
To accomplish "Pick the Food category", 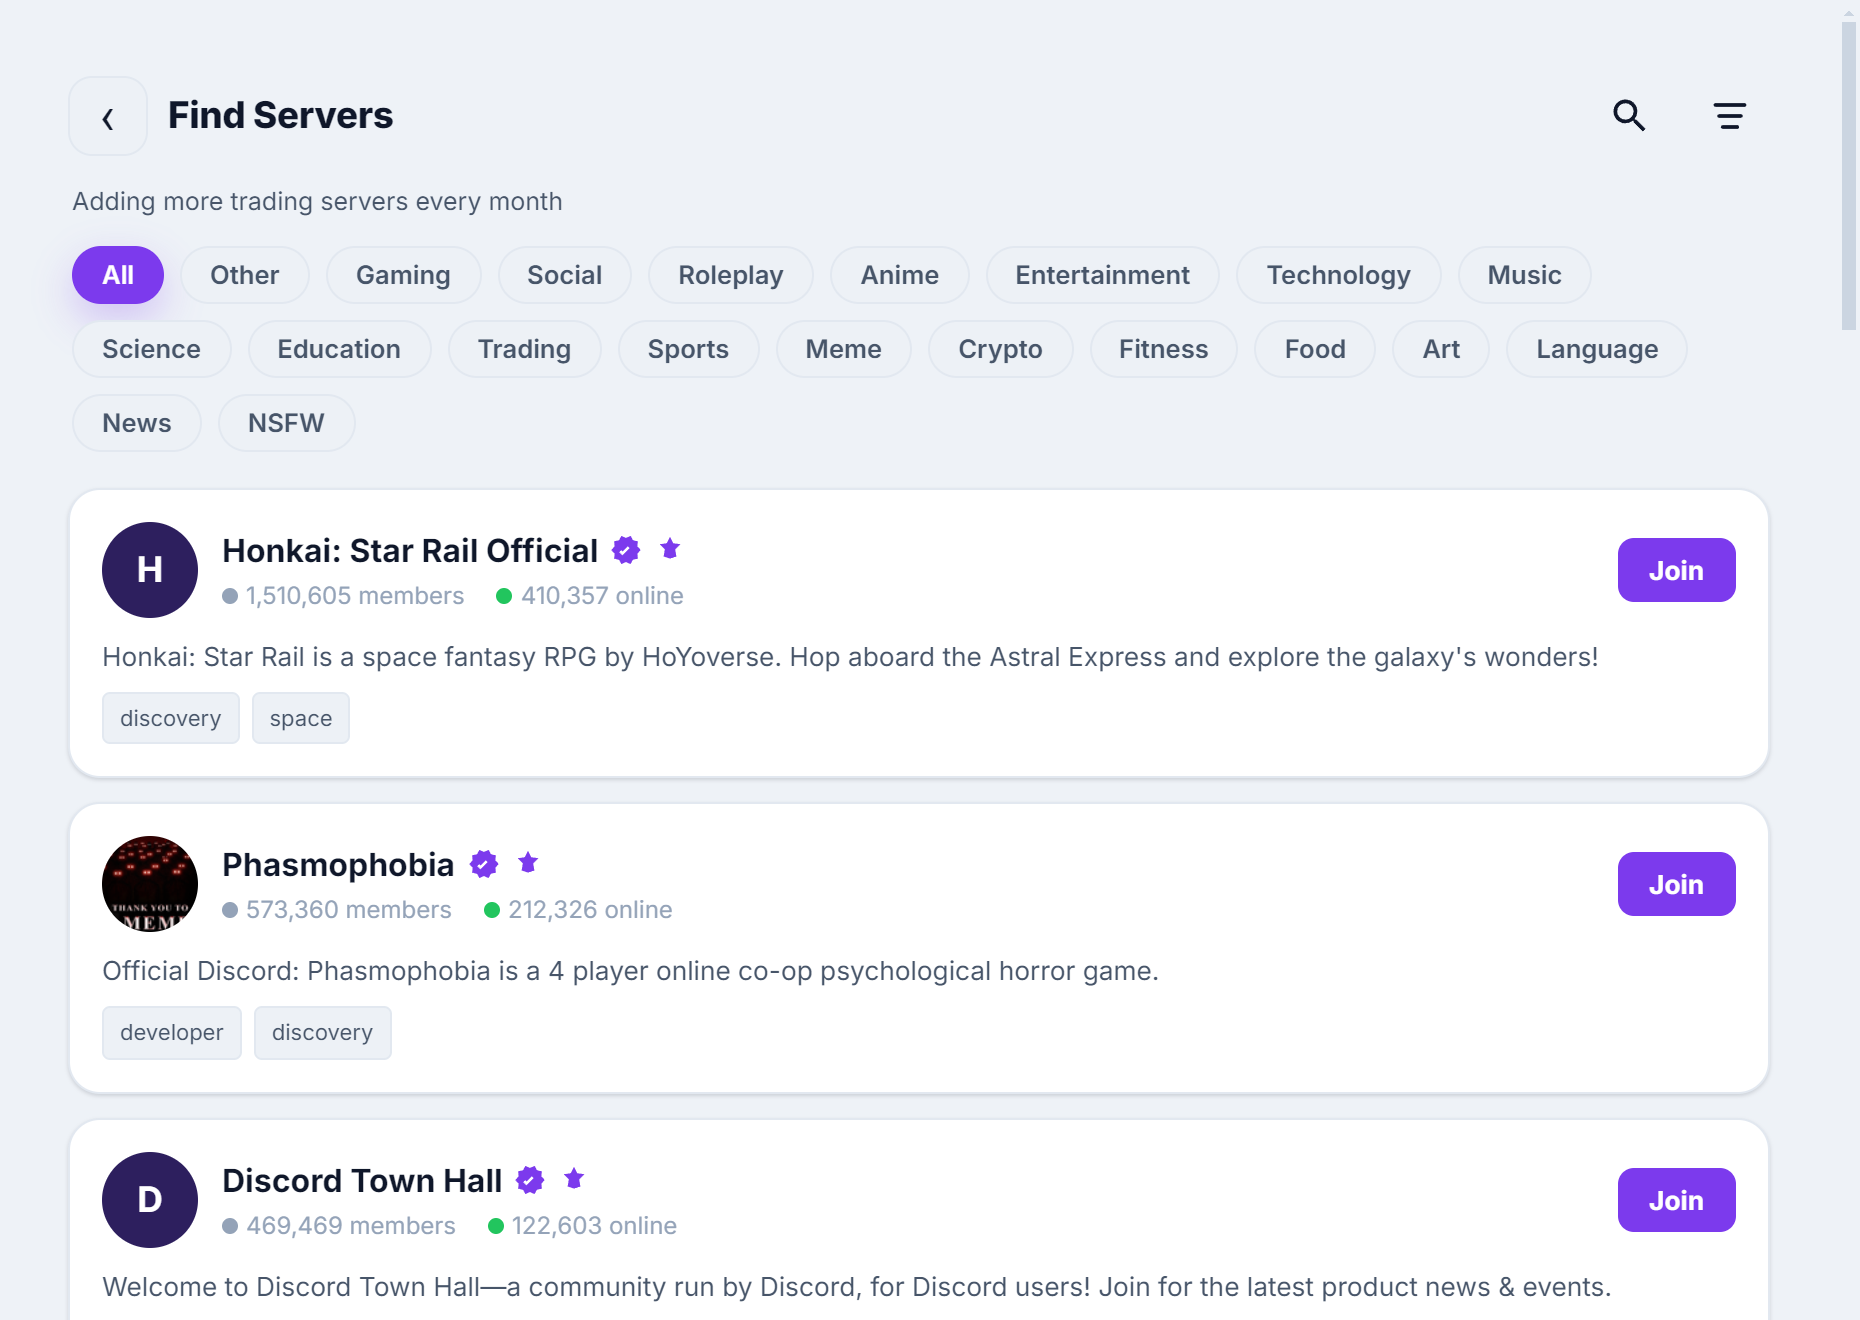I will 1315,349.
